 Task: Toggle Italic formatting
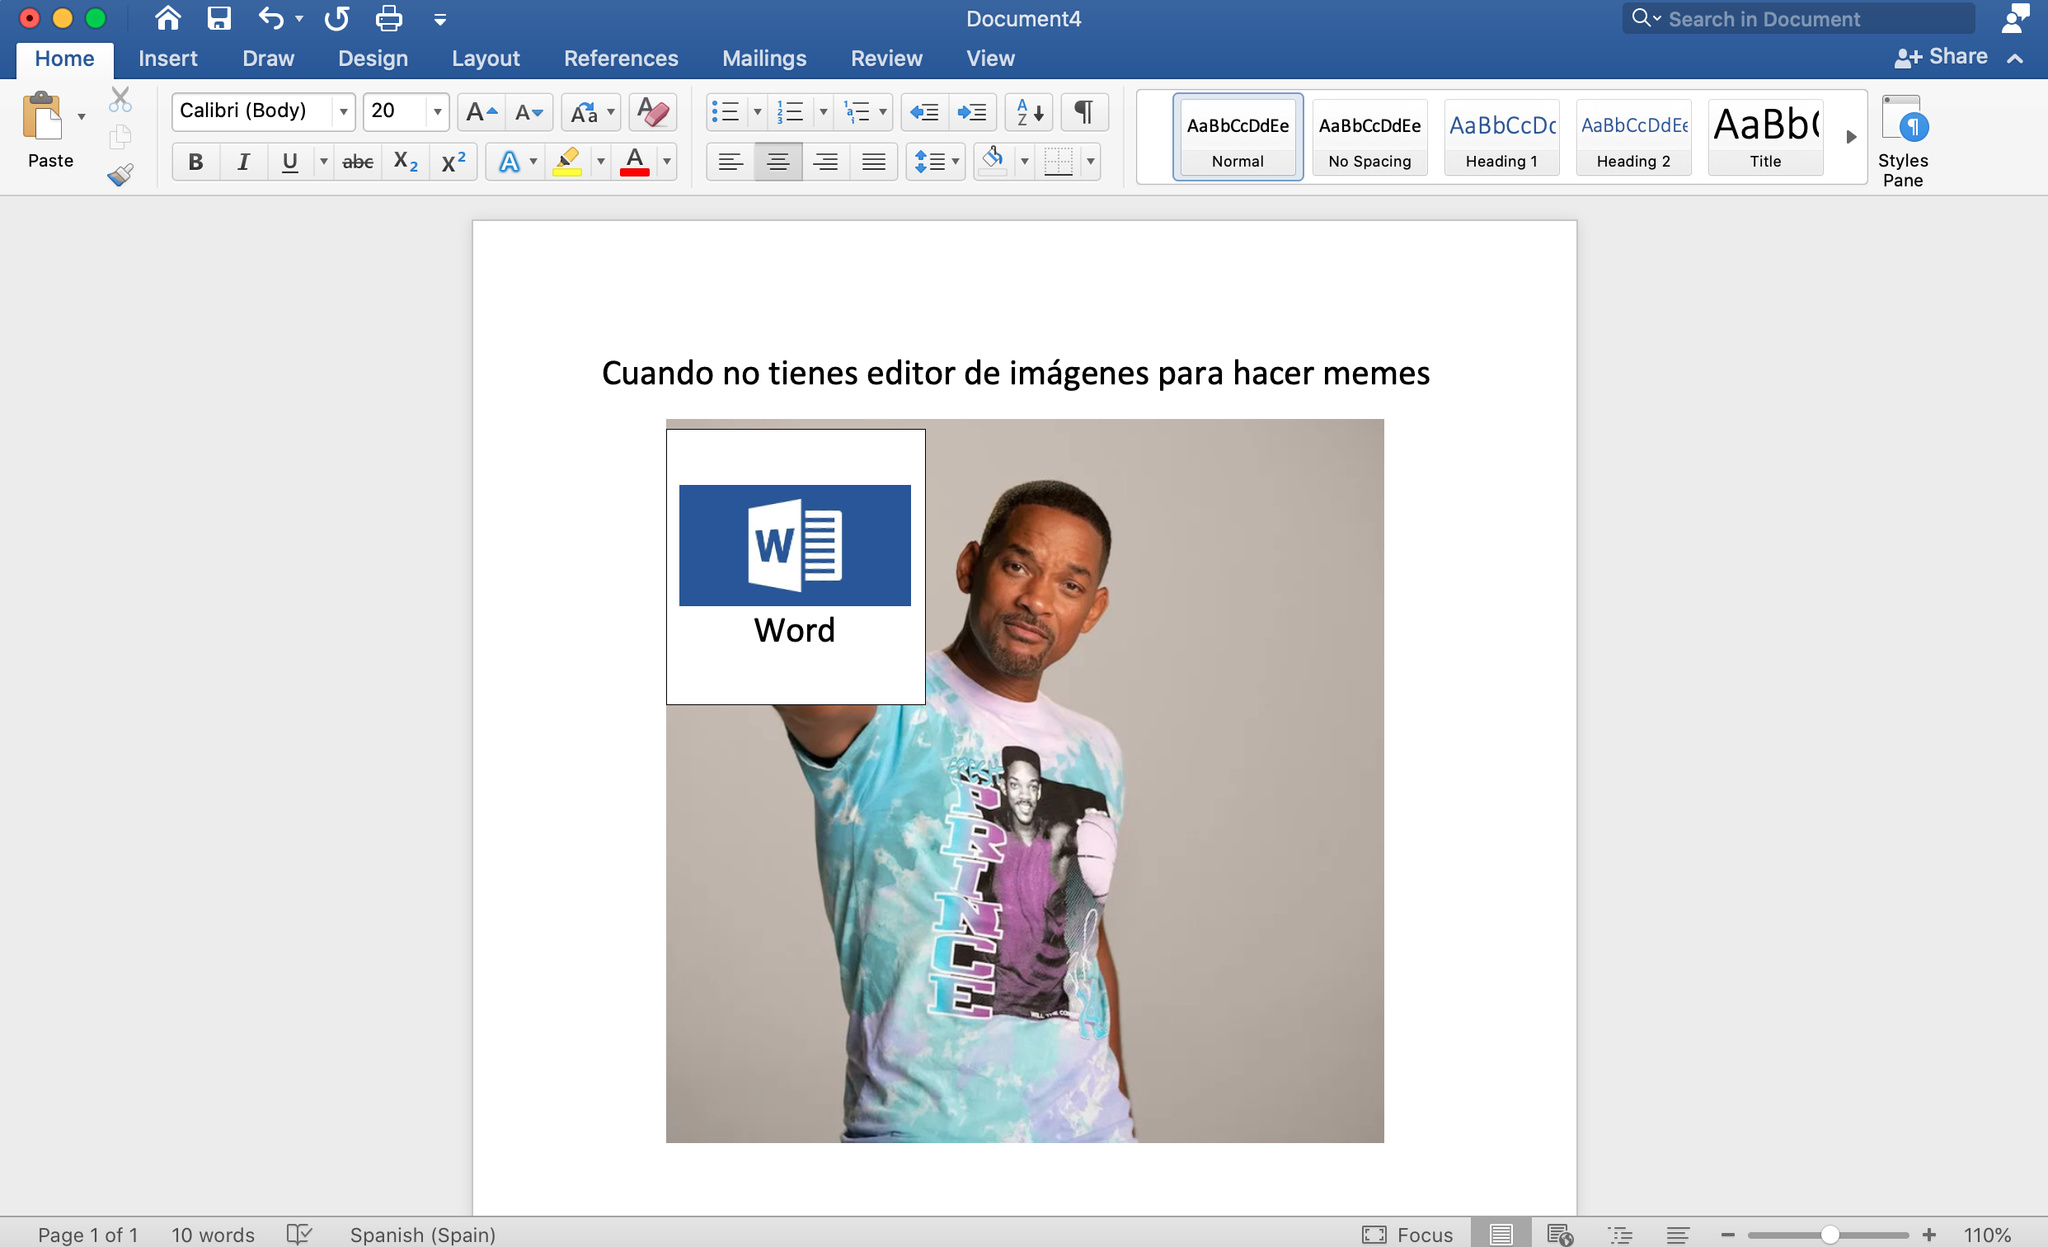click(242, 161)
